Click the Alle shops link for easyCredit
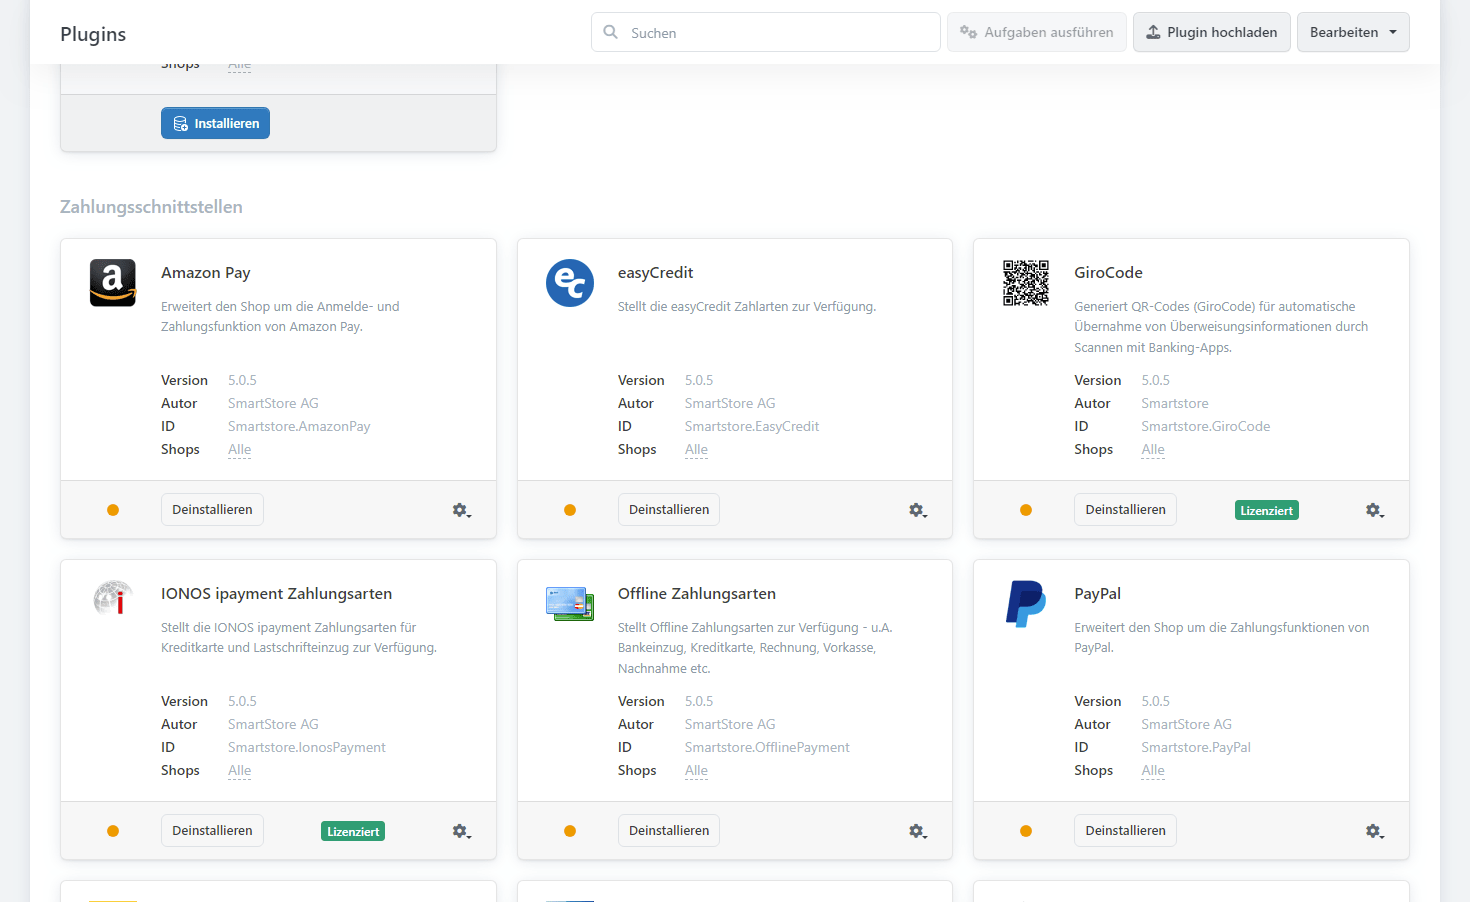1470x902 pixels. point(696,450)
